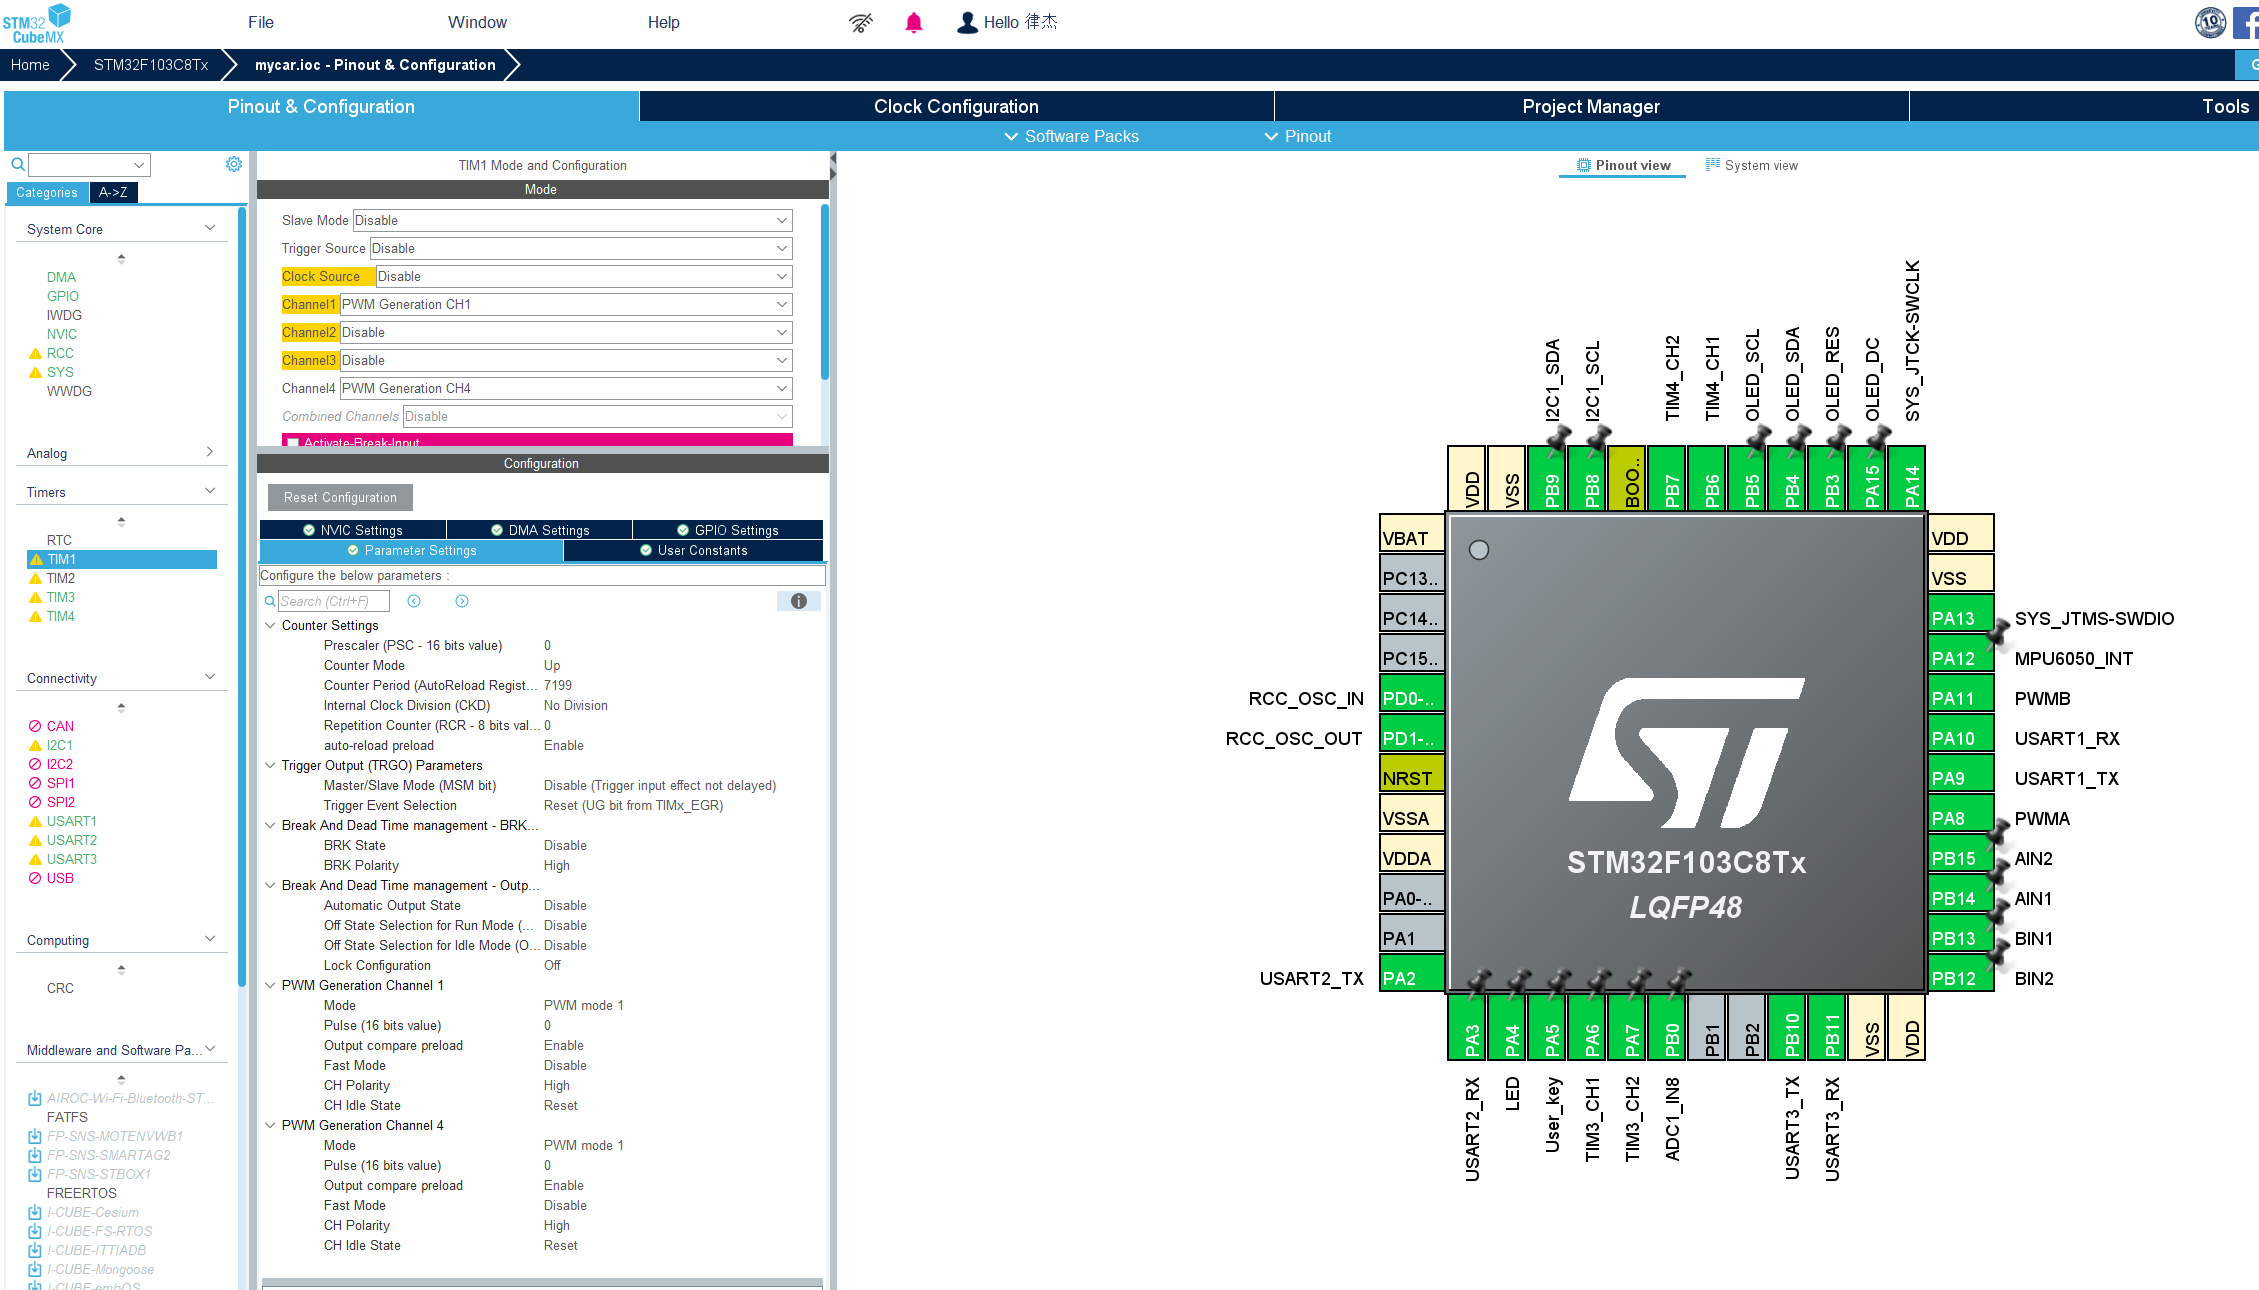Collapse the Counter Settings group
This screenshot has width=2259, height=1290.
270,625
